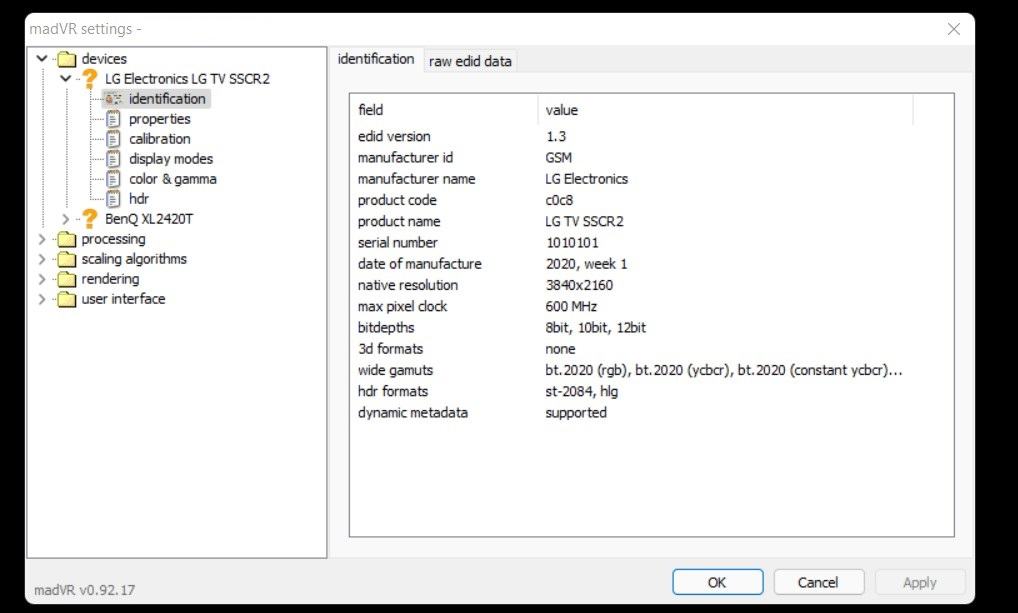The width and height of the screenshot is (1018, 613).
Task: Click the processing folder icon
Action: point(67,240)
